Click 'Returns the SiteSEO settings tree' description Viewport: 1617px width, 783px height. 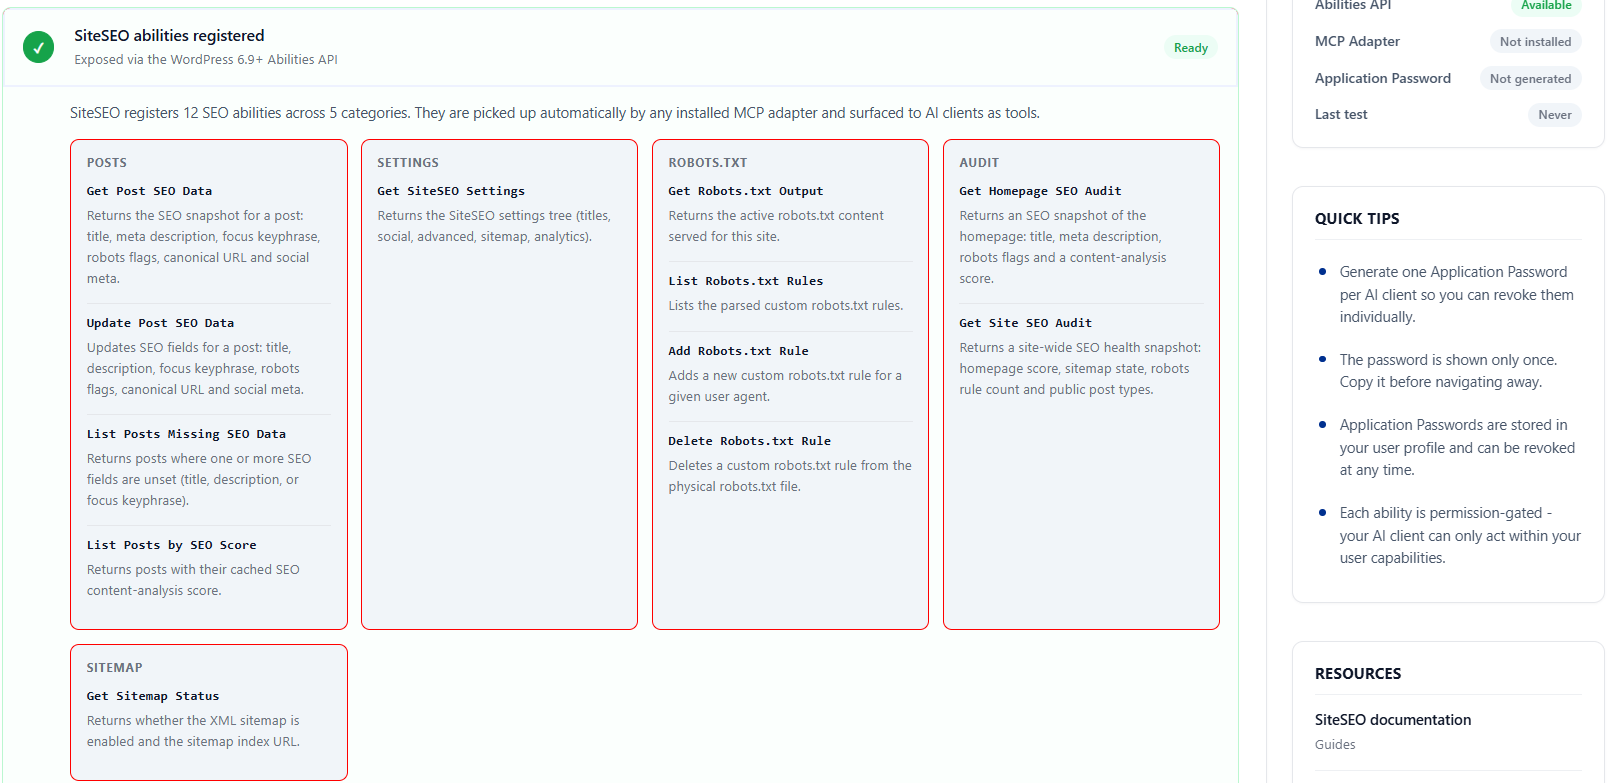point(494,226)
